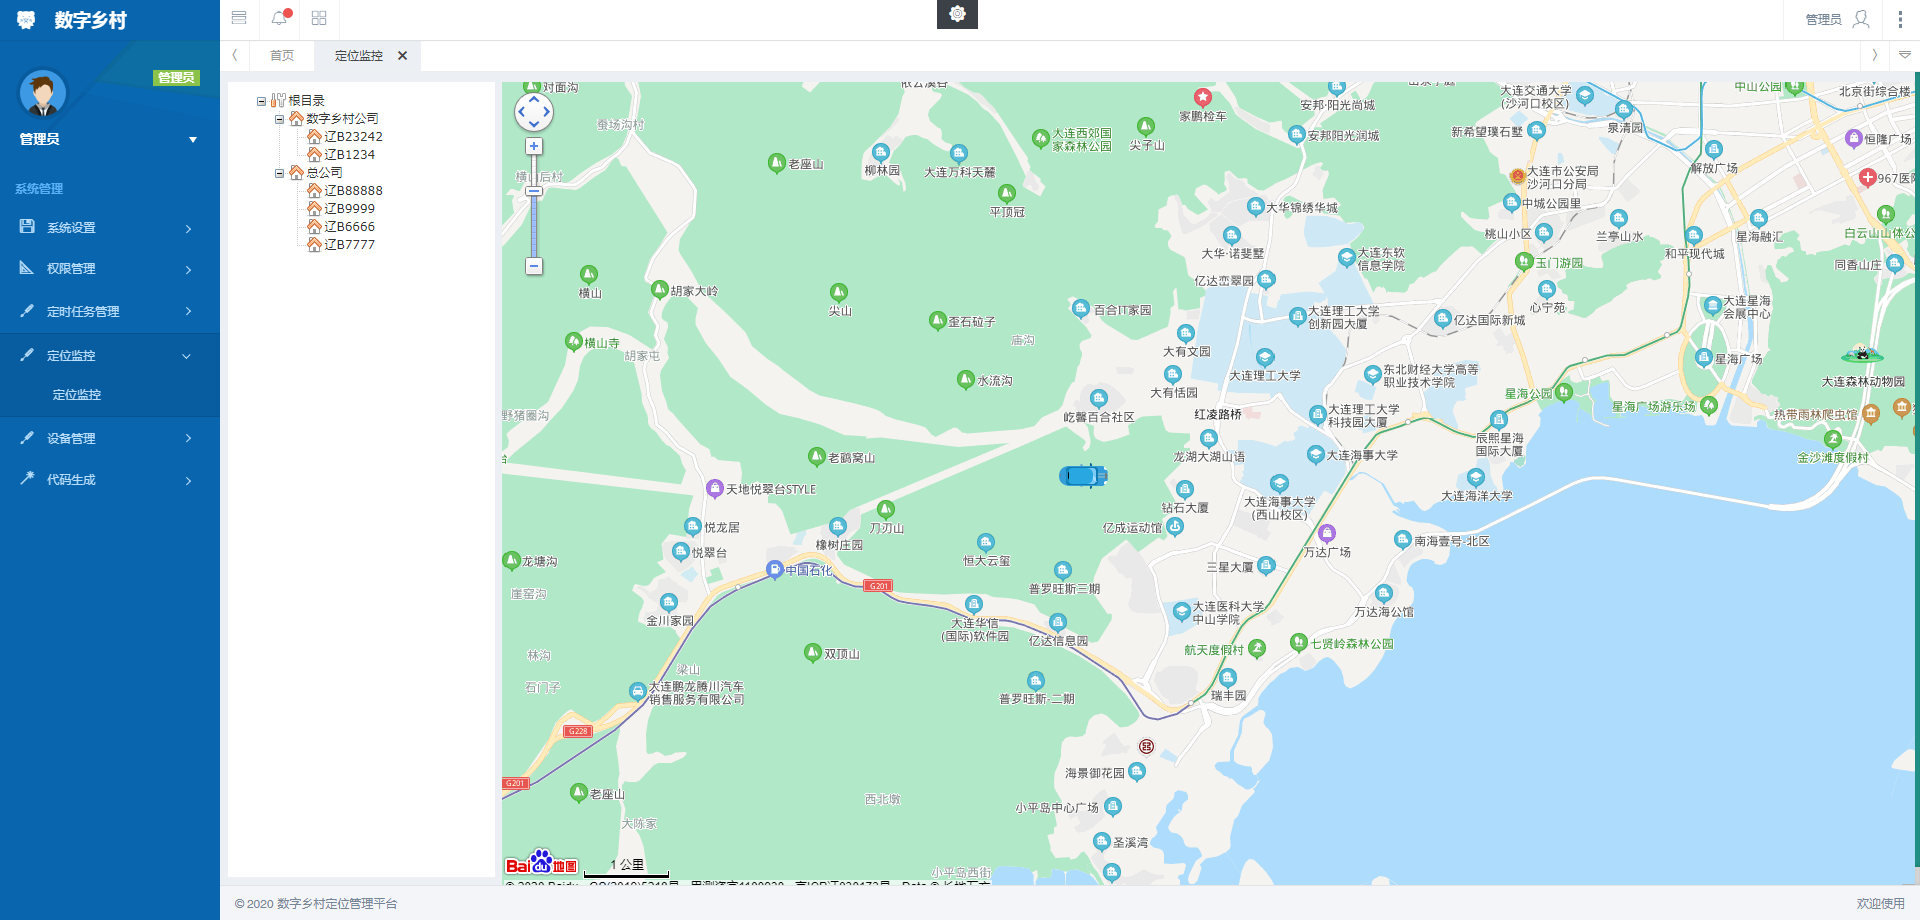
Task: Select vehicle 辽B9999 in tree
Action: [349, 209]
